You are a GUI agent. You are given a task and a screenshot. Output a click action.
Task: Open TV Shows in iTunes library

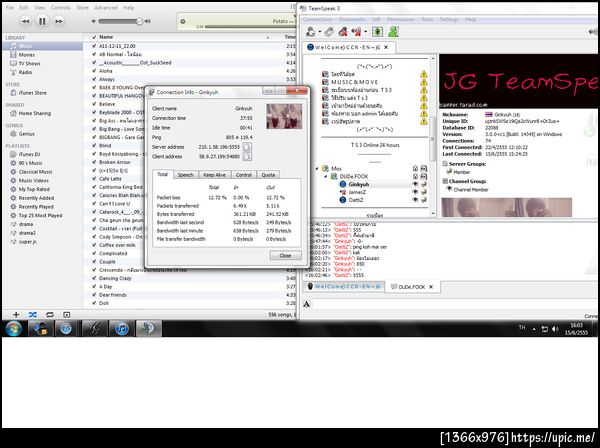coord(29,64)
